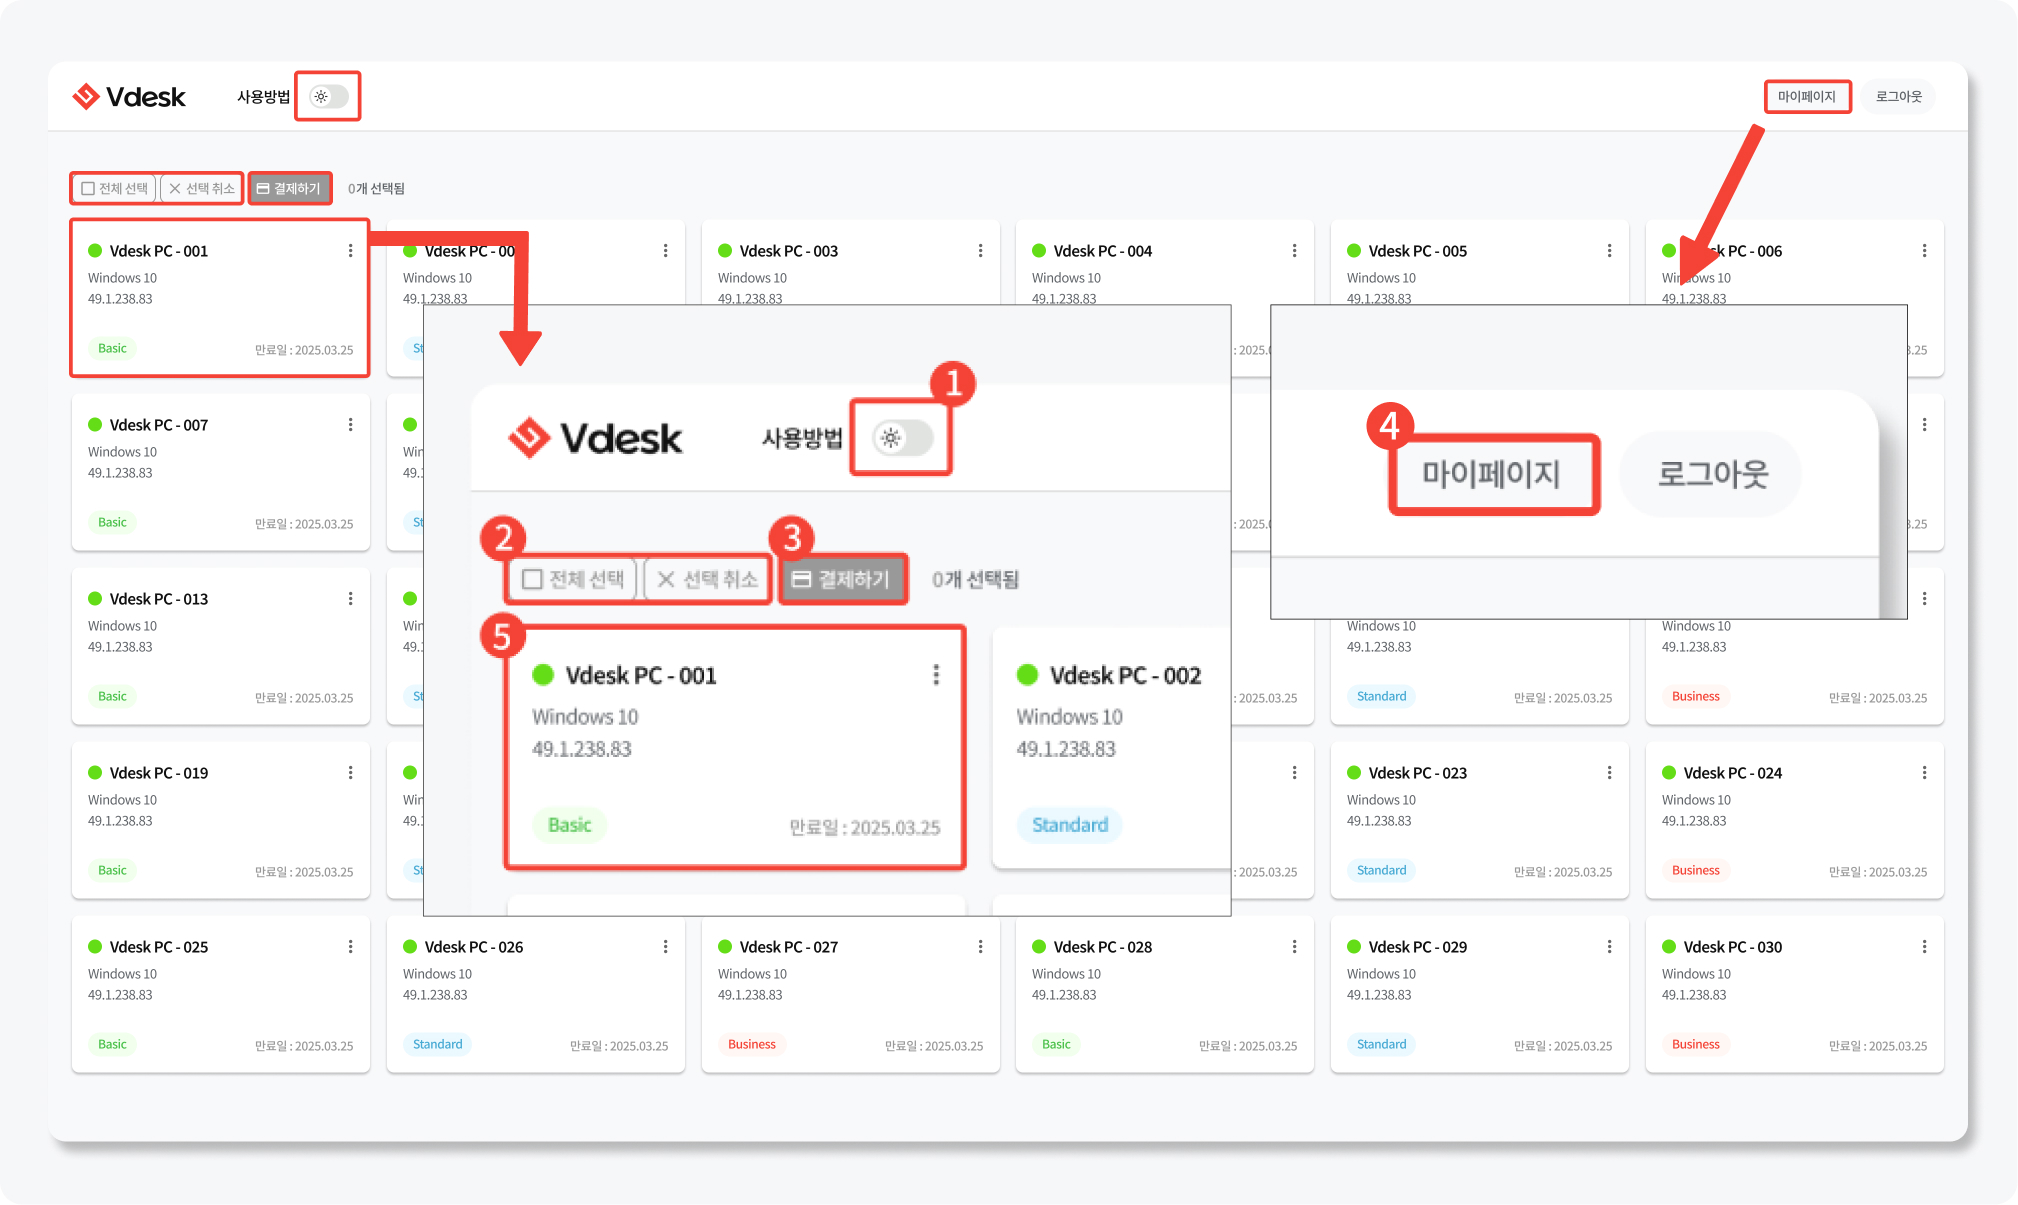Viewport: 2018px width, 1205px height.
Task: Click the small 0개 선택됨 counter in the page toolbar
Action: [x=376, y=188]
